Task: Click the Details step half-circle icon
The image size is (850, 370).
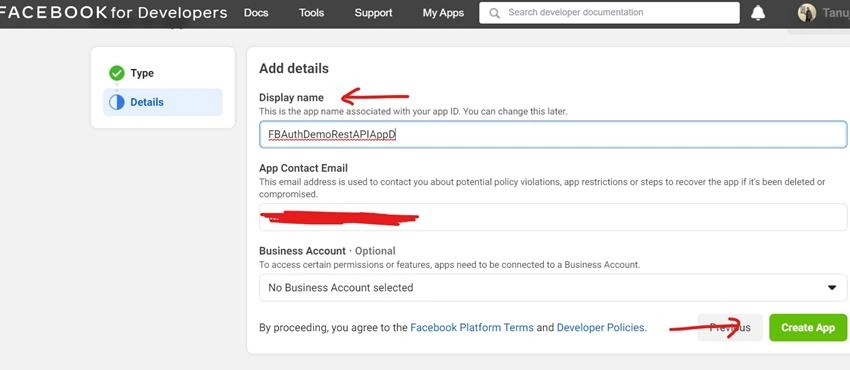Action: pos(117,102)
